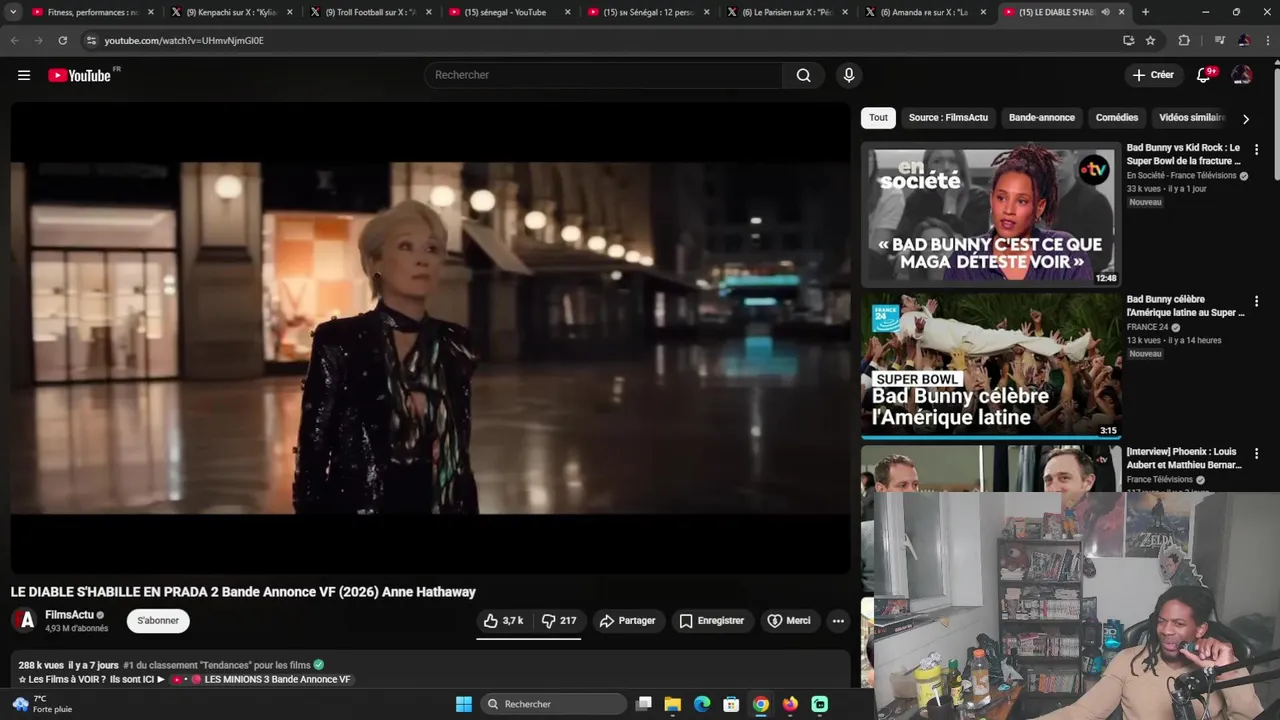Screen dimensions: 1280x720
Task: Open Bad Bunny vs Kid Rock title
Action: [x=1184, y=154]
